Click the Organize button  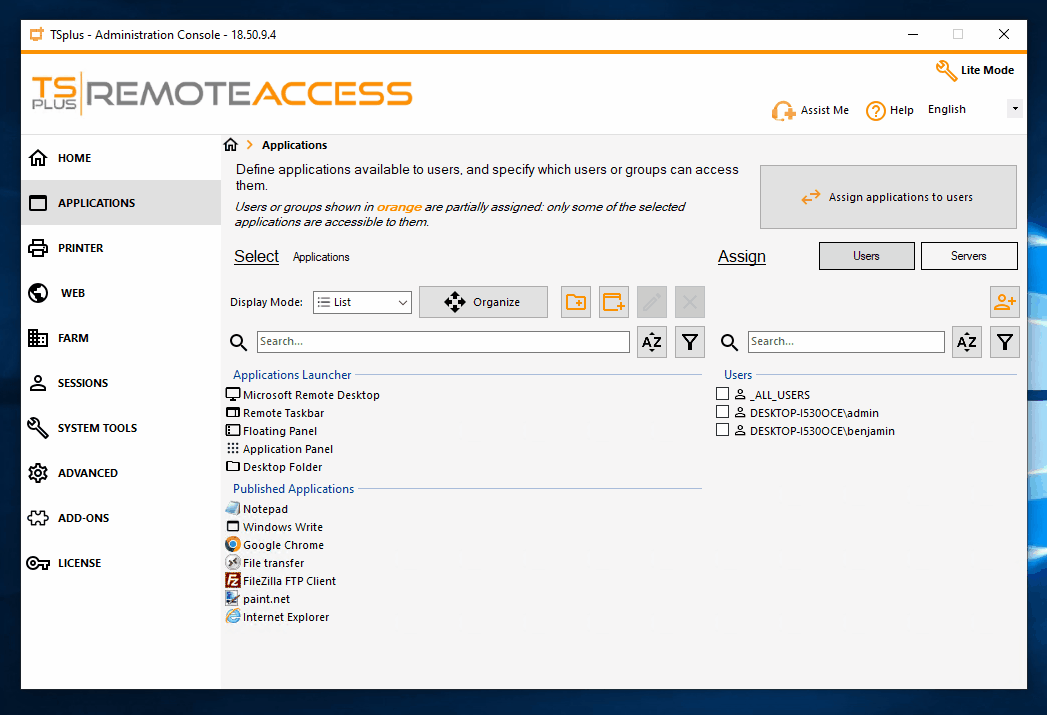click(x=483, y=302)
